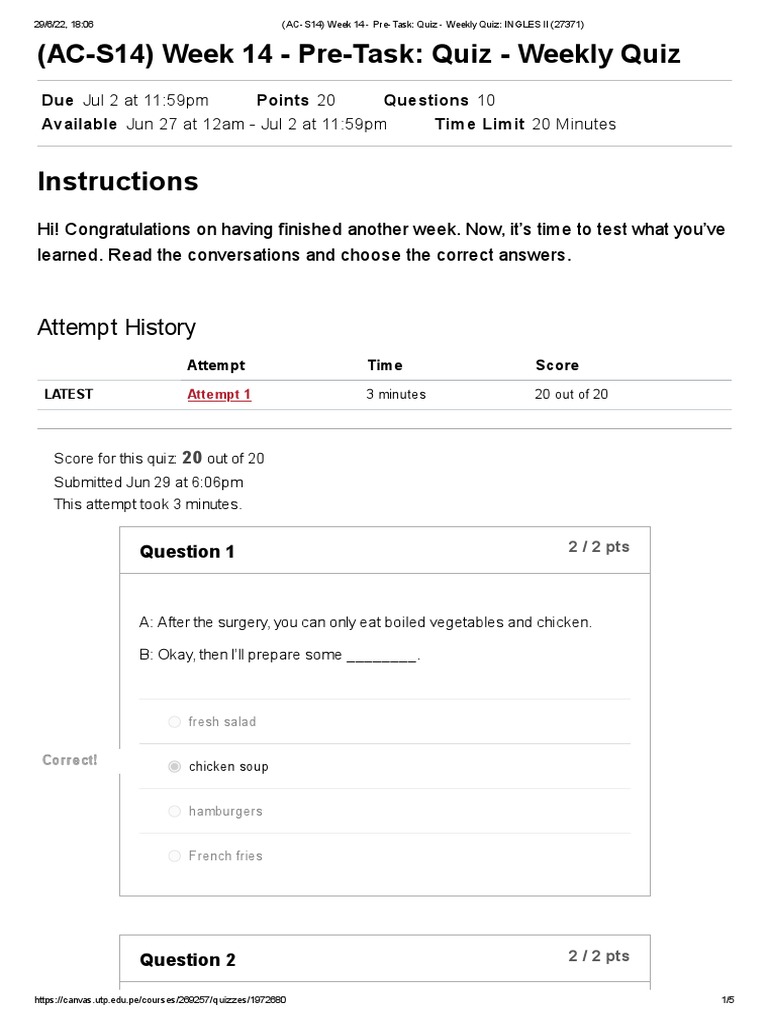
Task: Click the Attempt History heading
Action: [x=116, y=327]
